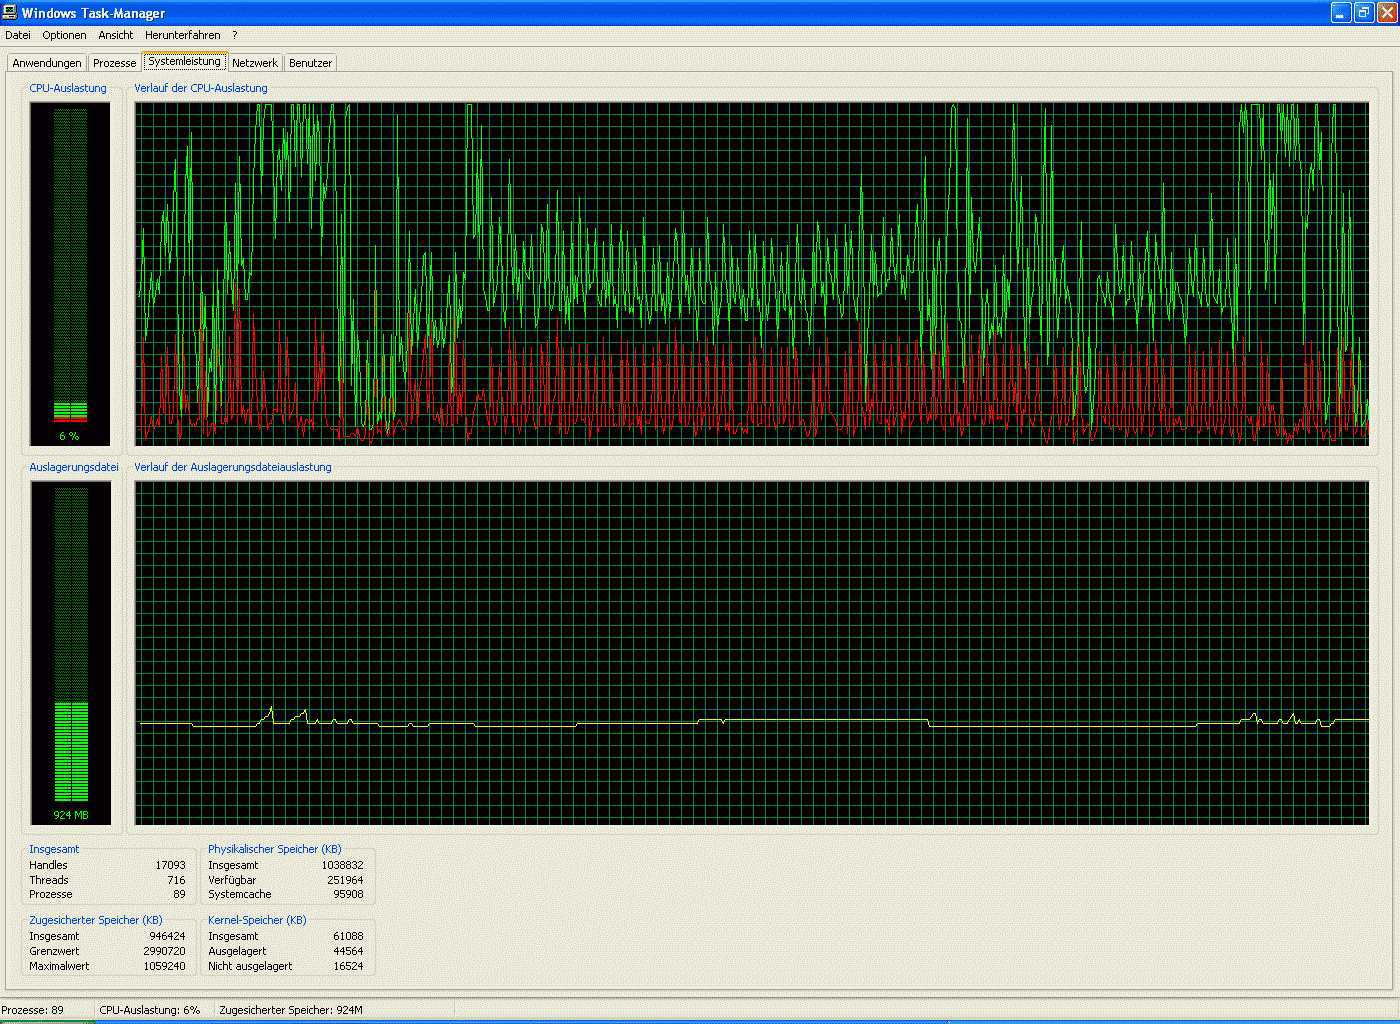The width and height of the screenshot is (1400, 1024).
Task: Click the Handles count in Insgesamt group
Action: tap(170, 865)
